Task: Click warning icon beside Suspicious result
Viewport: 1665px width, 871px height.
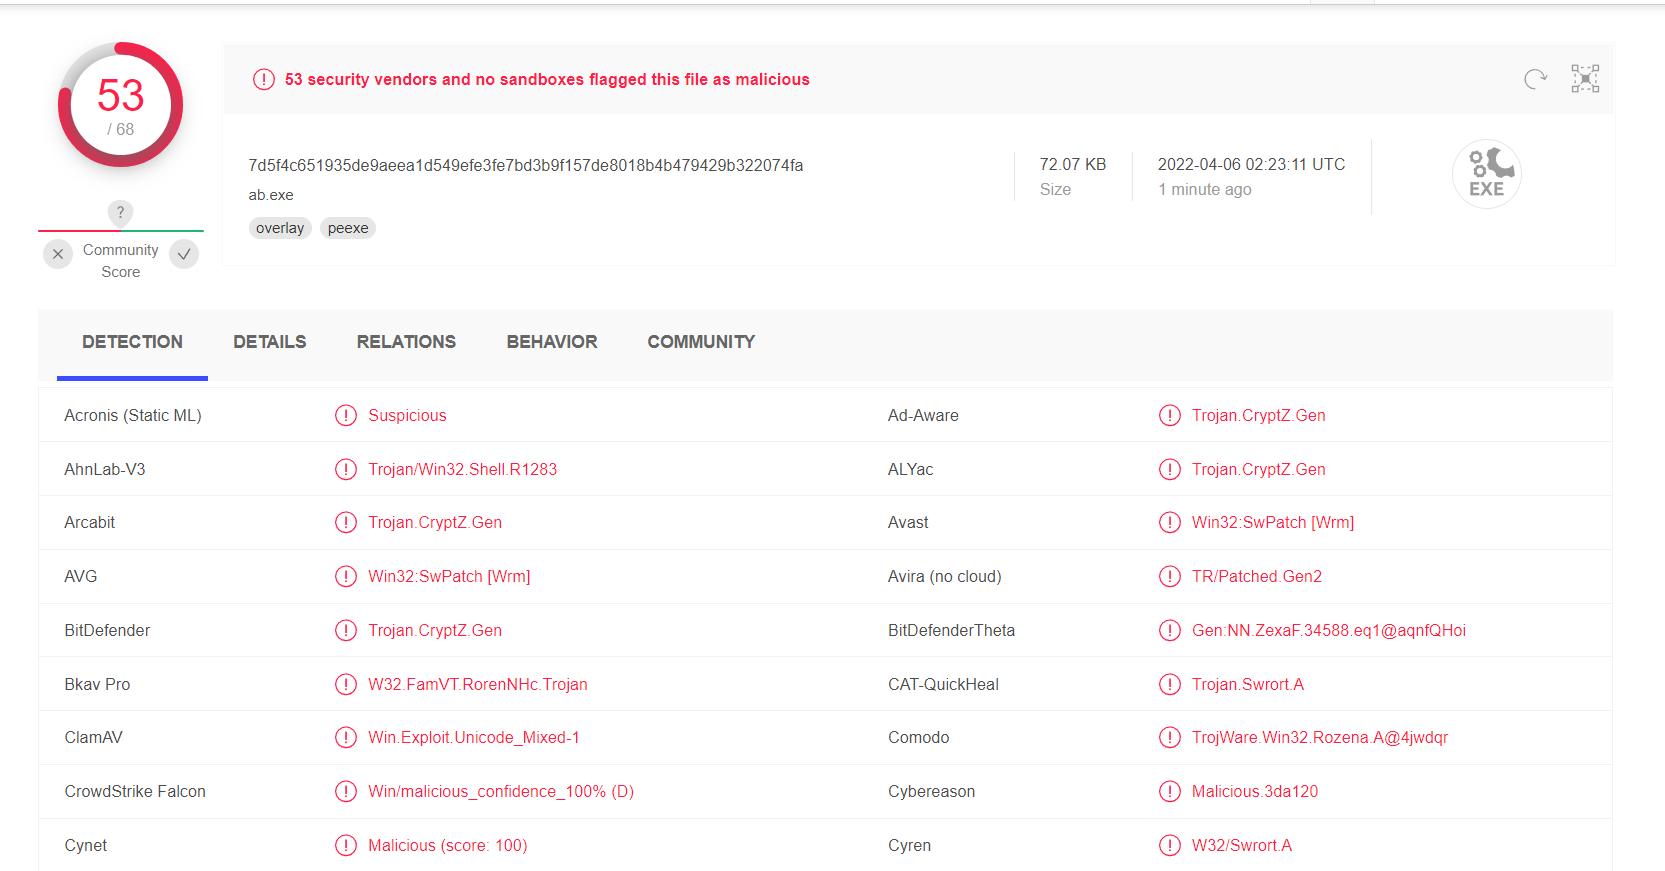Action: [346, 415]
